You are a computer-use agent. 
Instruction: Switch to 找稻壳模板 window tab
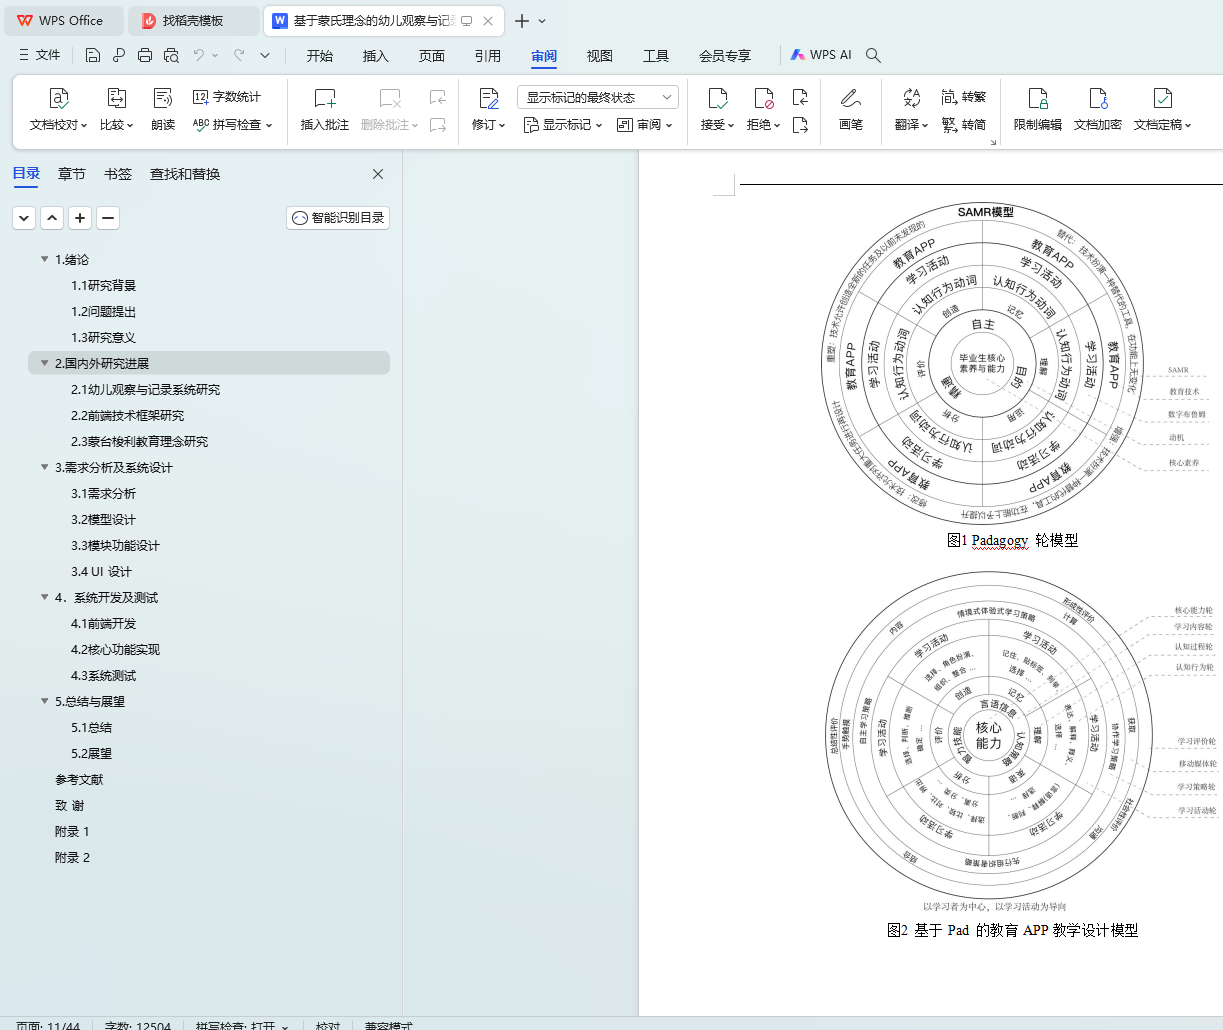coord(195,20)
